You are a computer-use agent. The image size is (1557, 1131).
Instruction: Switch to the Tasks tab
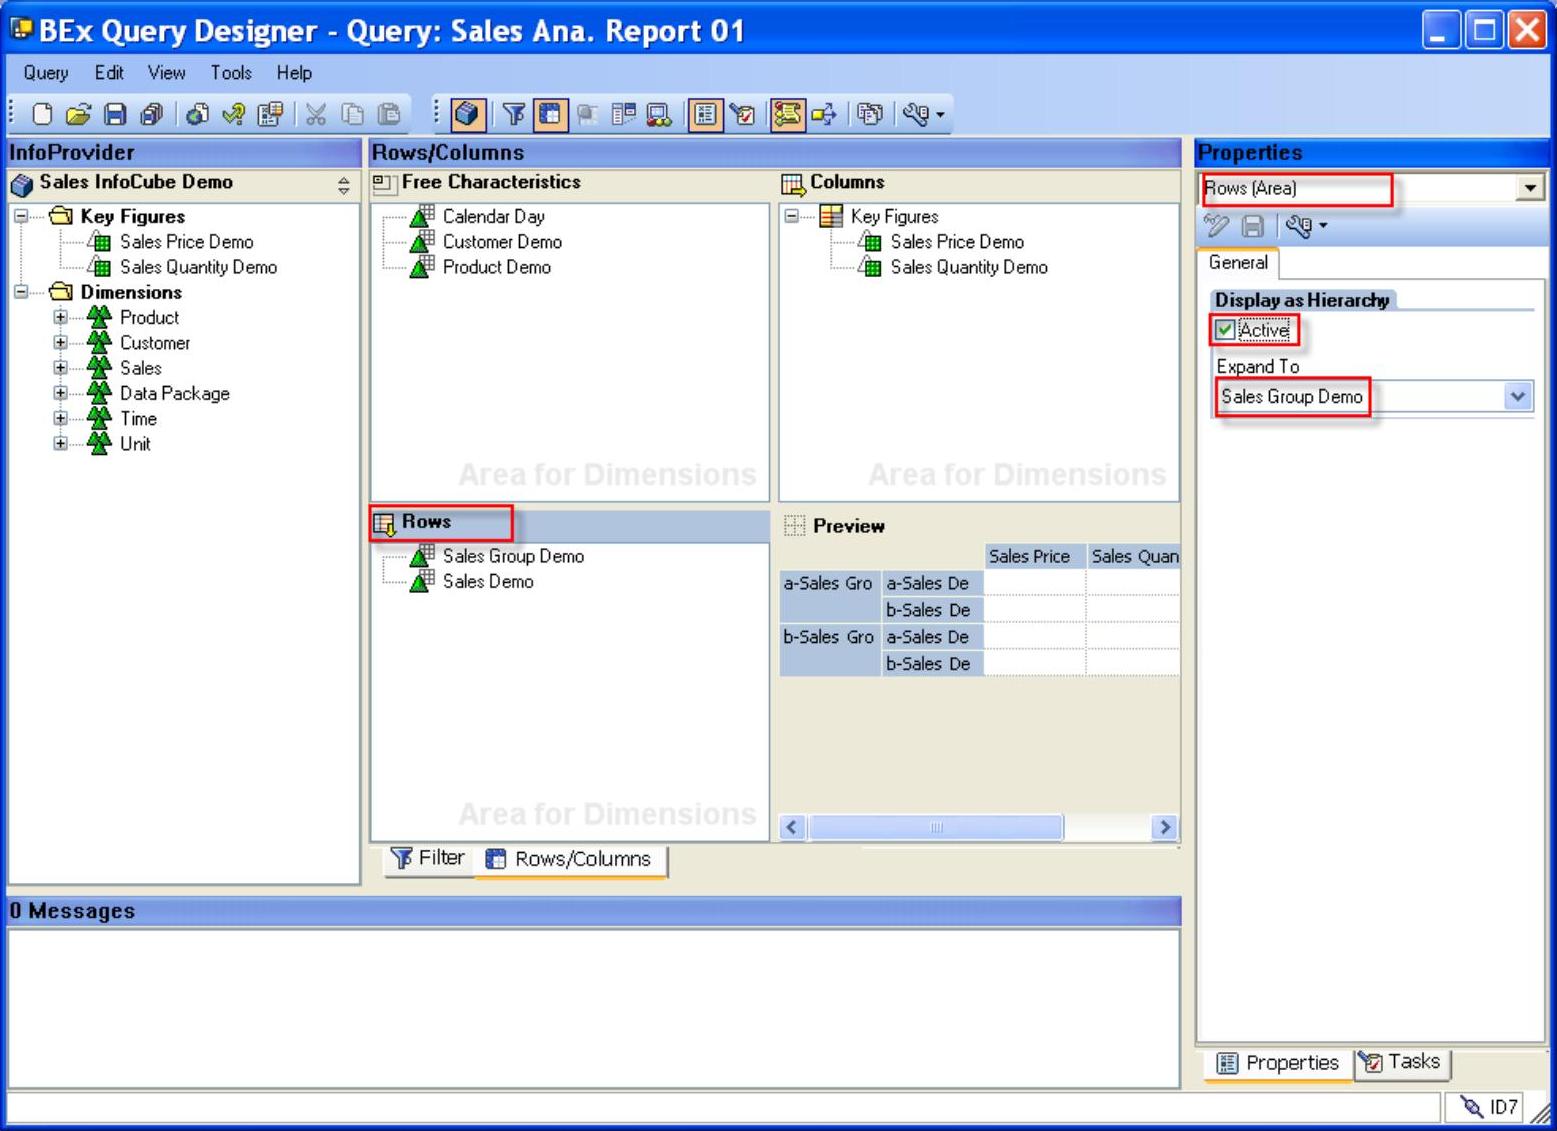(1402, 1062)
